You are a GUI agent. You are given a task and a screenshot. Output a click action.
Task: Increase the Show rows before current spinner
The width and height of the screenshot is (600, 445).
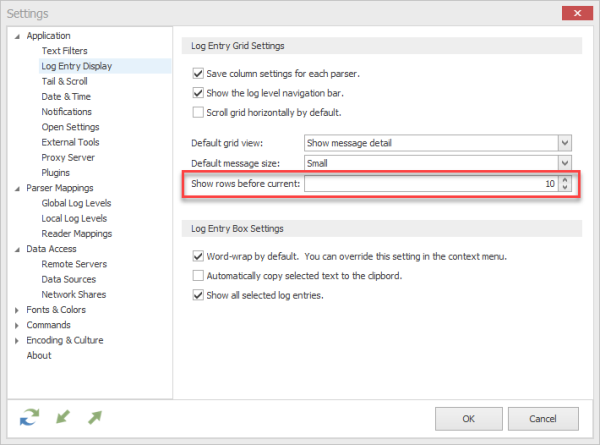[x=565, y=179]
